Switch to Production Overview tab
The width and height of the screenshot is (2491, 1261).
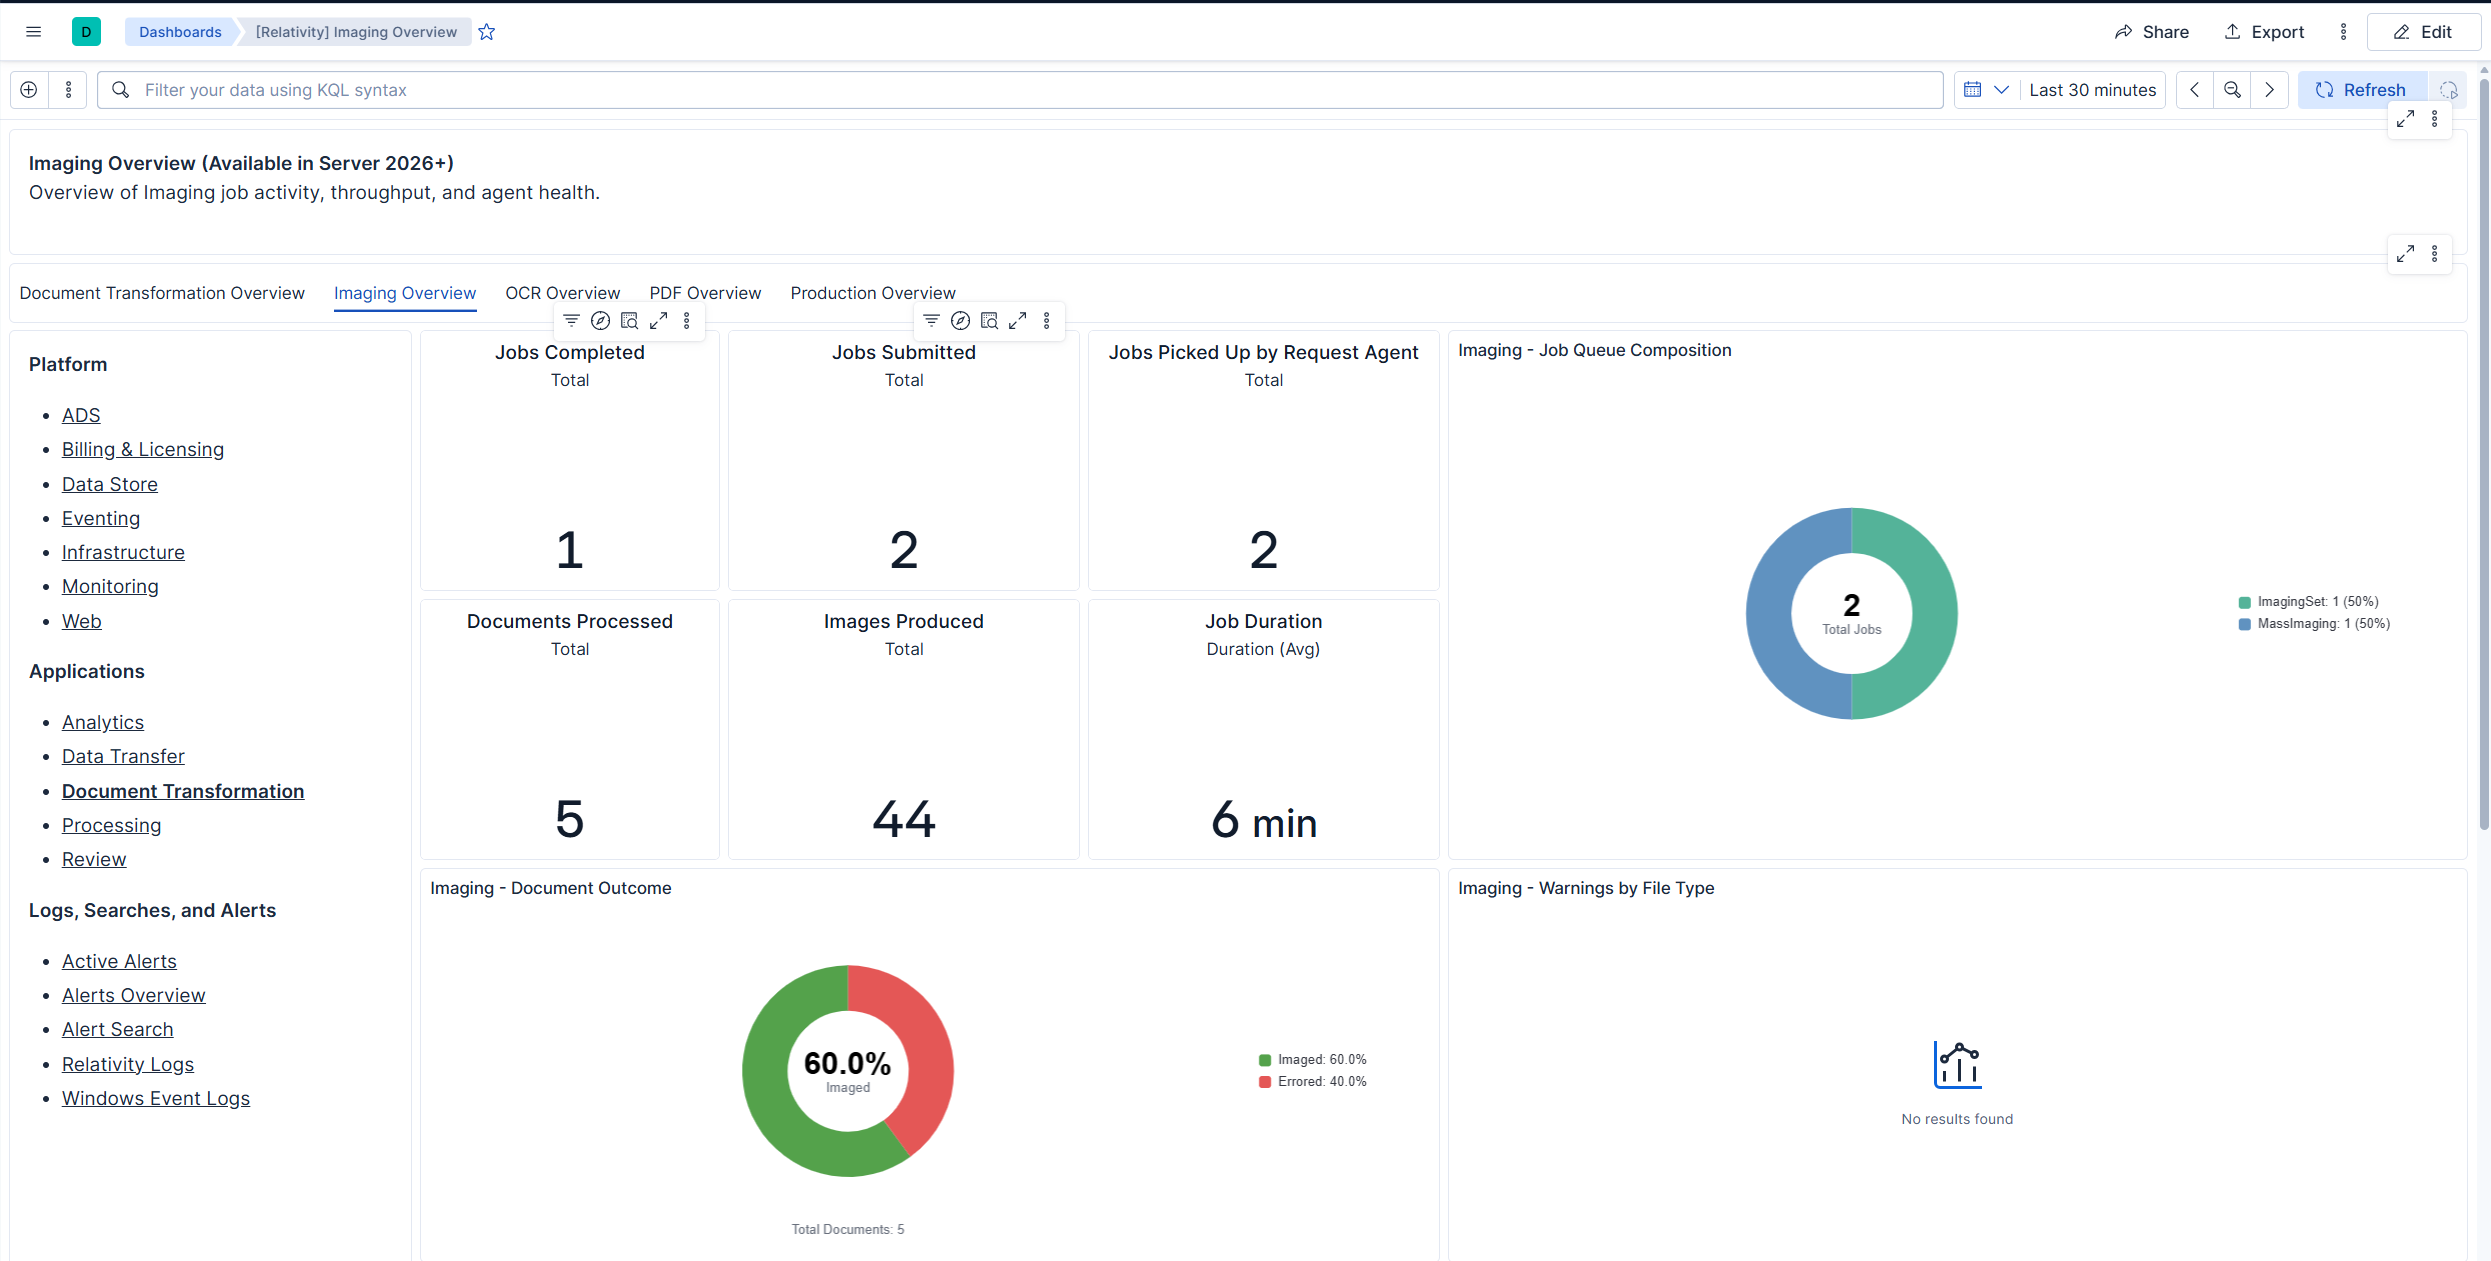[x=873, y=293]
